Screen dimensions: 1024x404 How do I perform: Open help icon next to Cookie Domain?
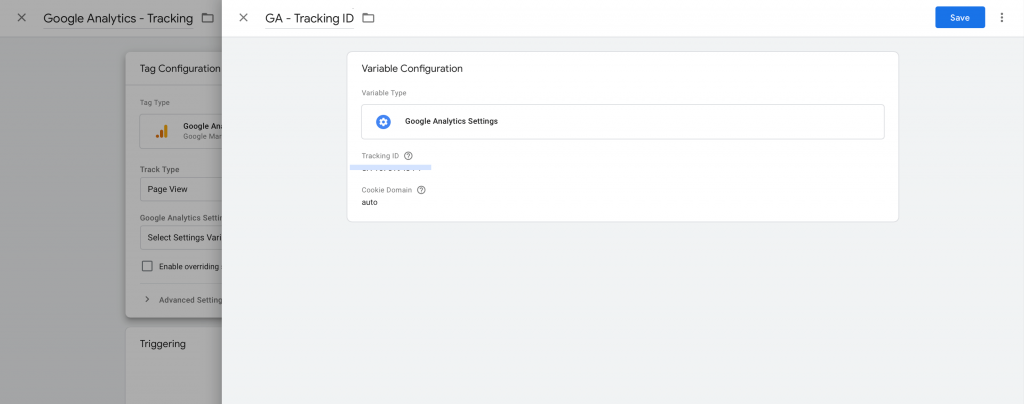pyautogui.click(x=421, y=190)
